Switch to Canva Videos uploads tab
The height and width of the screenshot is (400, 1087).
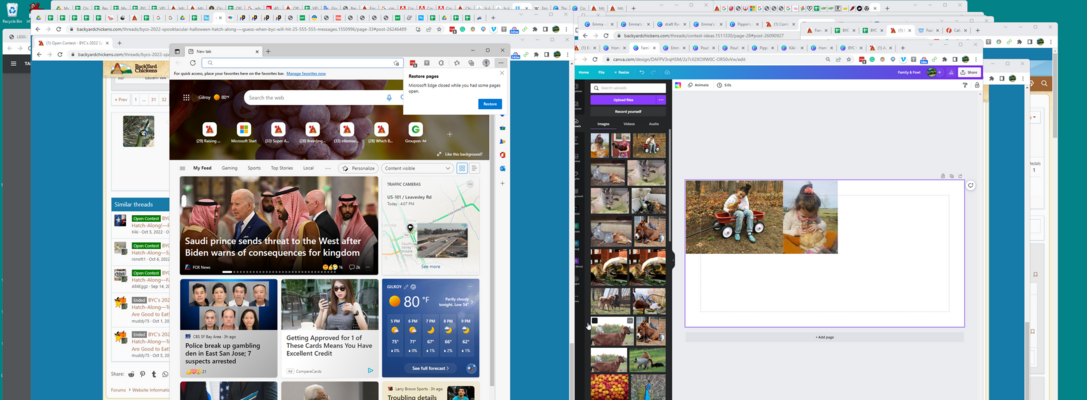[x=629, y=123]
